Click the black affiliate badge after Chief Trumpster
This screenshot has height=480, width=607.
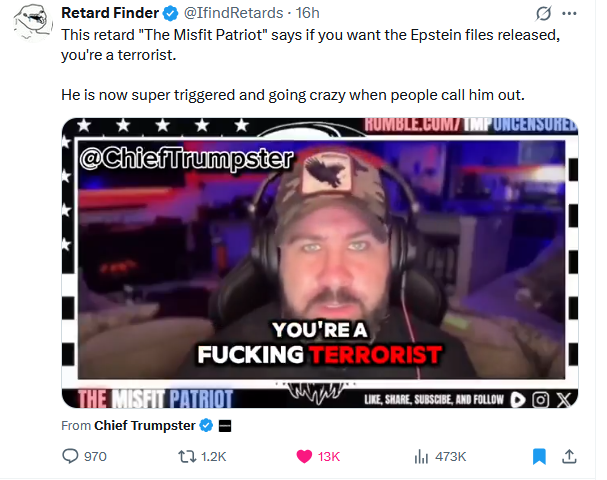coord(225,426)
